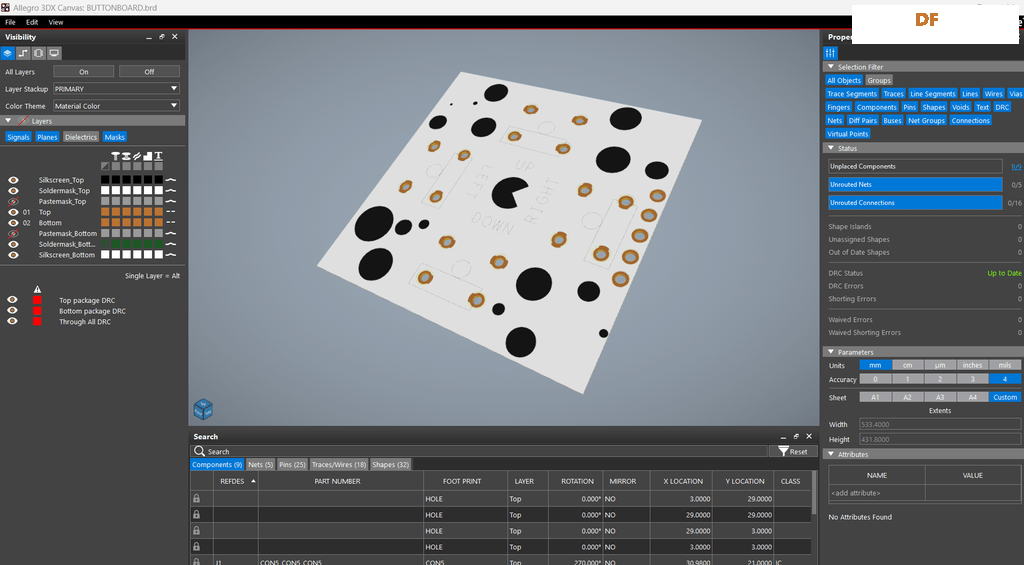
Task: Hide the Soldermask_Top layer
Action: tap(13, 191)
